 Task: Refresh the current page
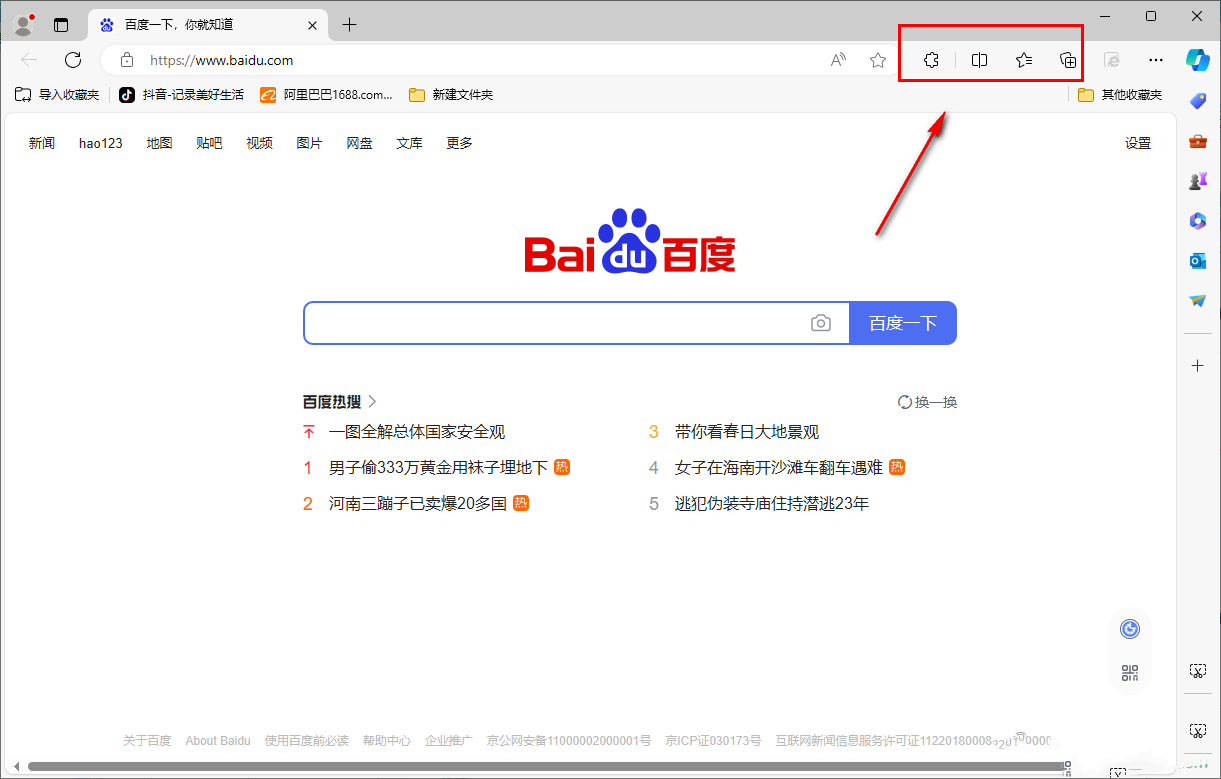pos(73,60)
